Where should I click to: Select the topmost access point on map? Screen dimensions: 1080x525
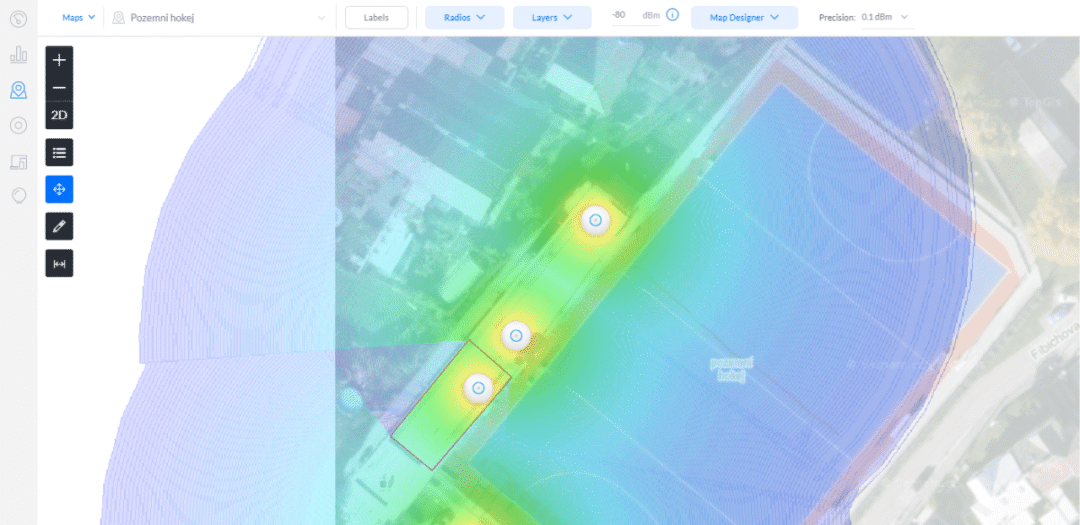[595, 219]
